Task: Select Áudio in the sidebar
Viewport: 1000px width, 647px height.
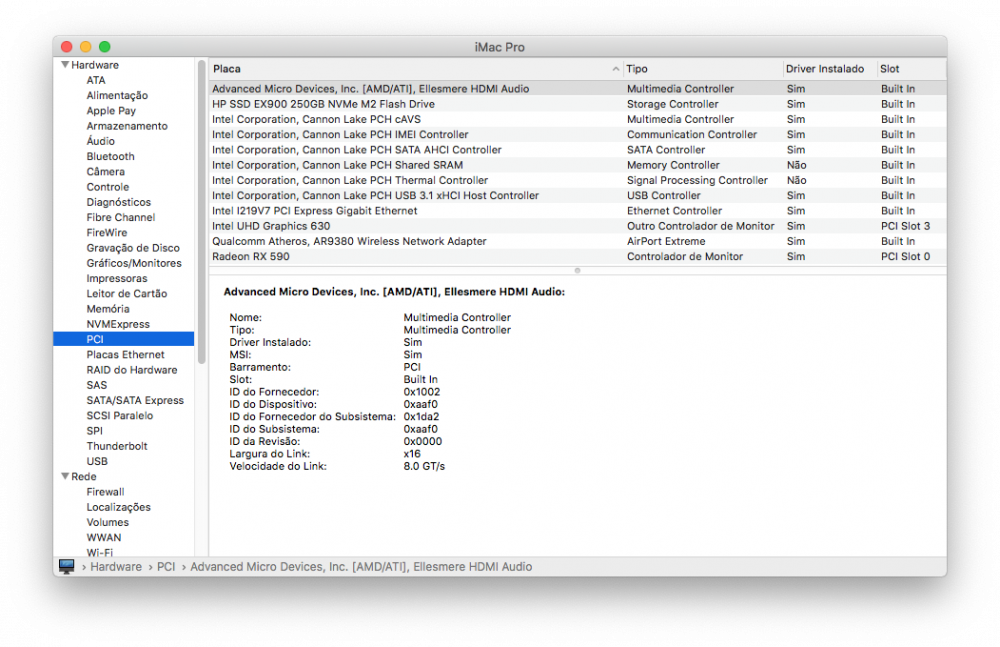Action: 101,141
